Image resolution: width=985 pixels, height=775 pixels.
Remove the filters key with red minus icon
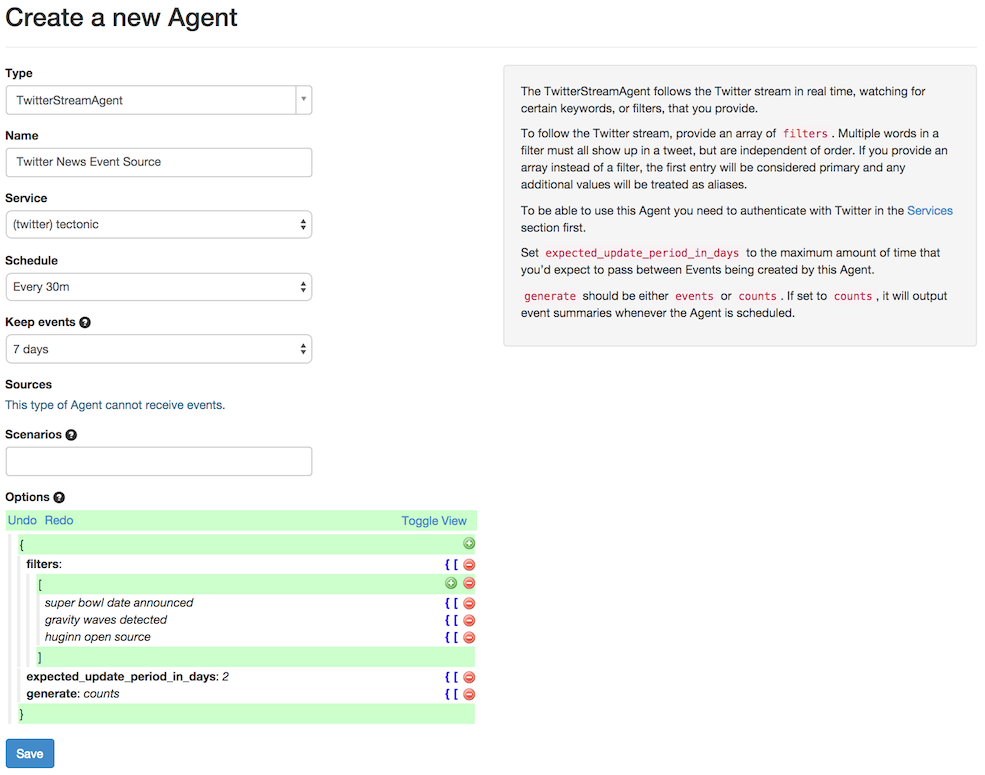[x=469, y=565]
